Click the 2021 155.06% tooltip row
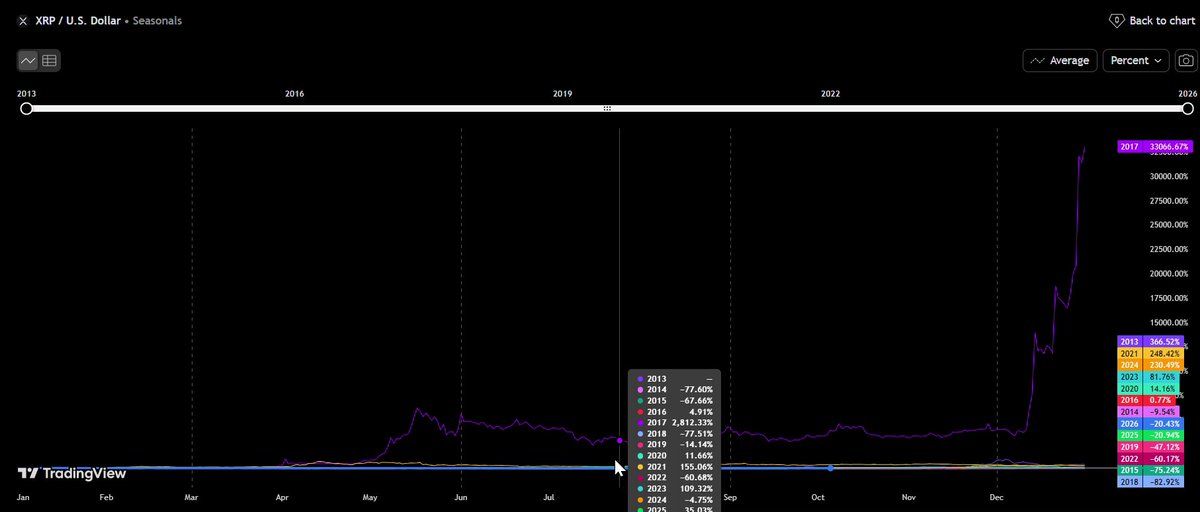1200x512 pixels. pyautogui.click(x=674, y=467)
